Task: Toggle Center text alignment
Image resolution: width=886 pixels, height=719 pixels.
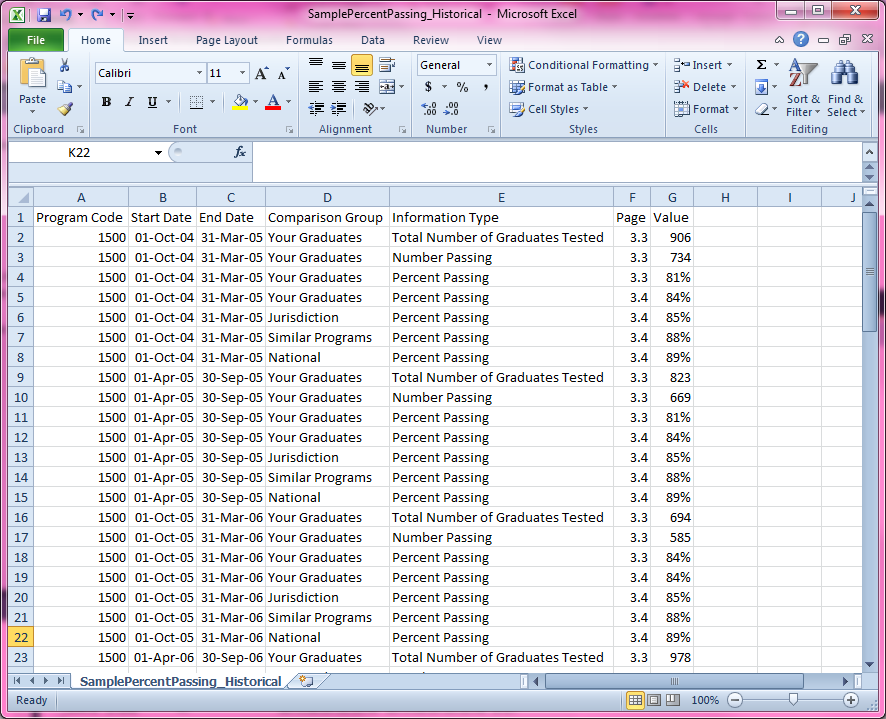Action: (339, 86)
